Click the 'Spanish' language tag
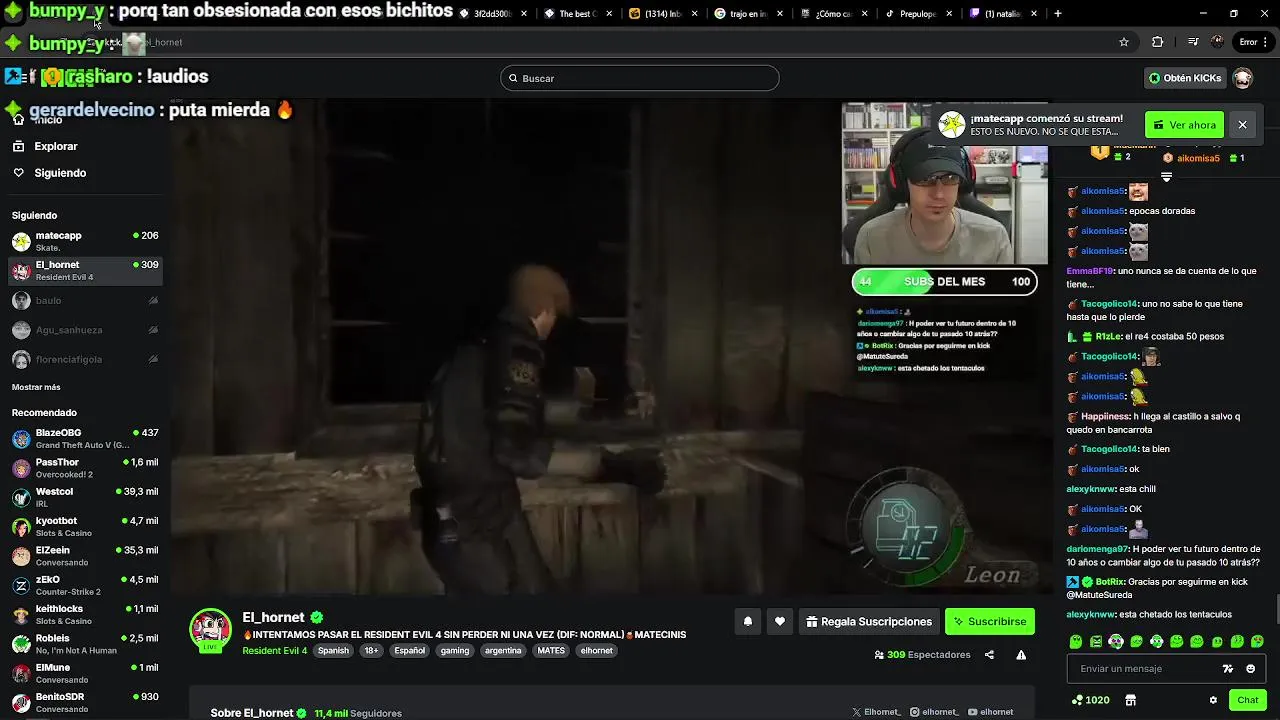1280x720 pixels. 334,650
